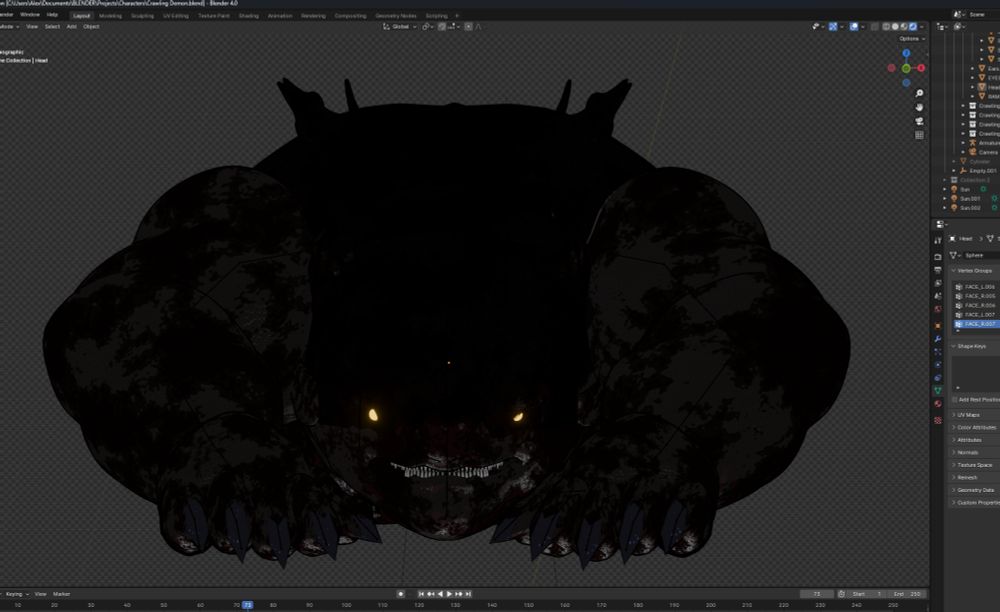Enable the Add Rest Position checkbox
Viewport: 1000px width, 612px height.
955,399
